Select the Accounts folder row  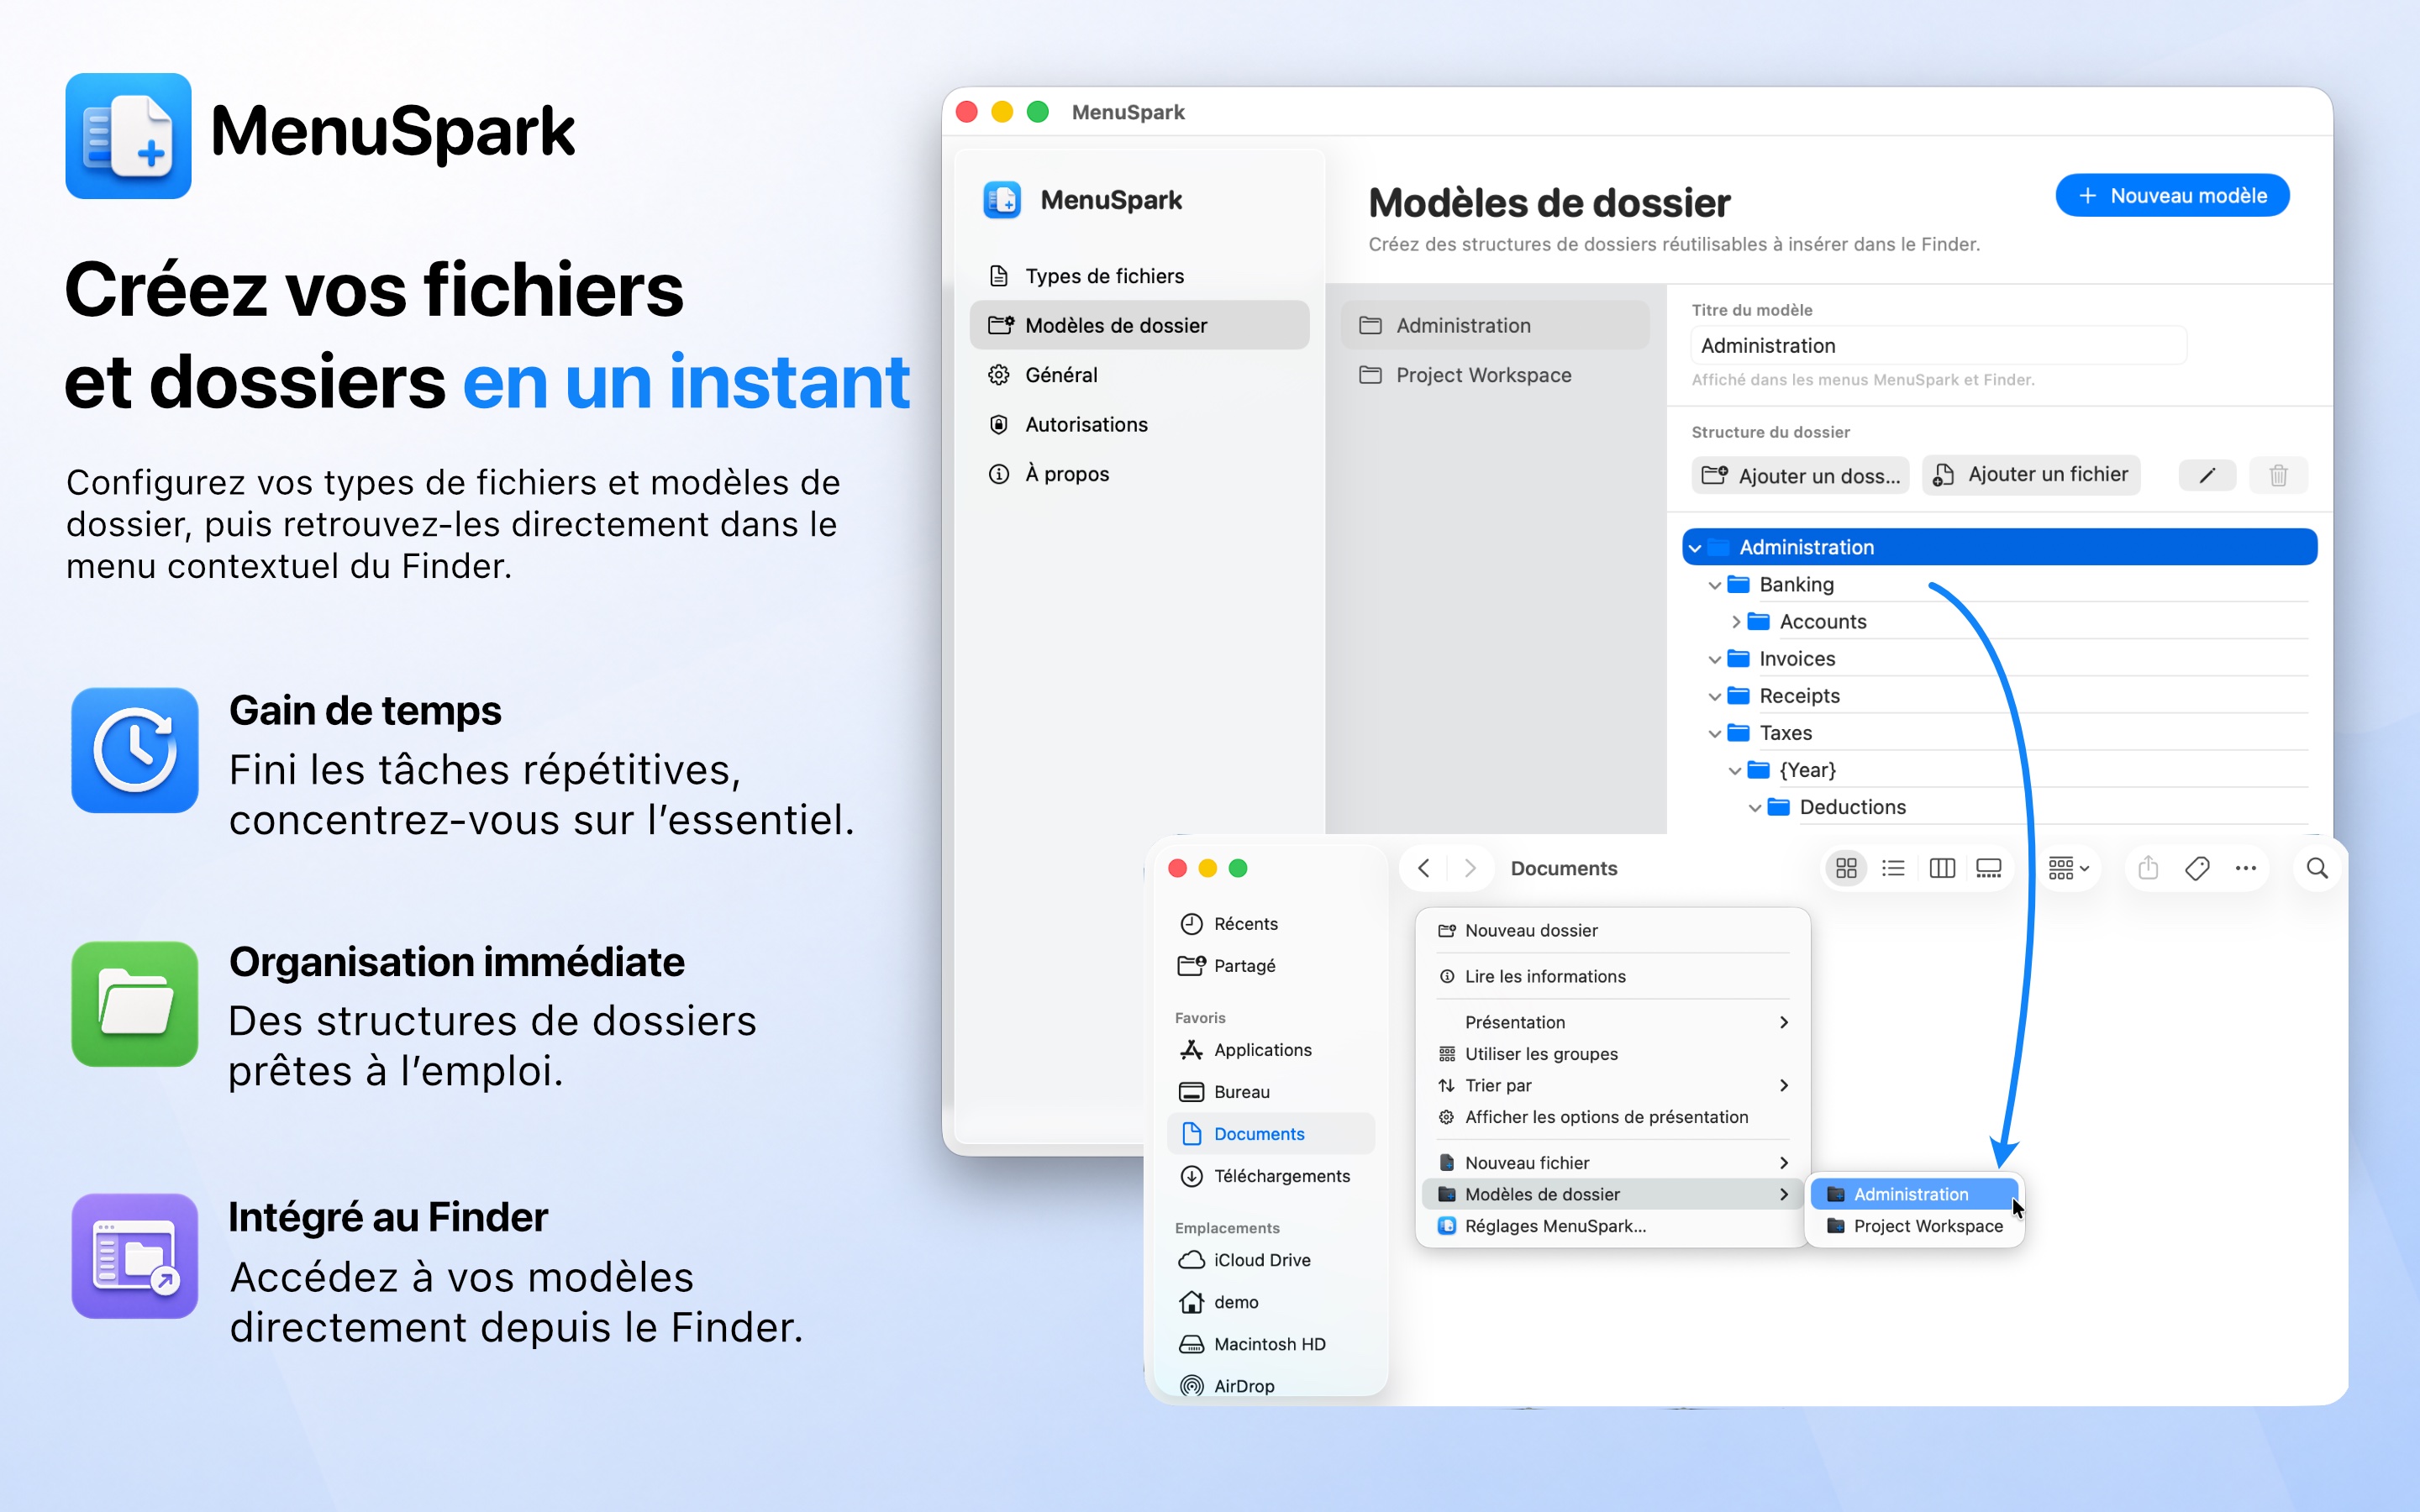2000,622
